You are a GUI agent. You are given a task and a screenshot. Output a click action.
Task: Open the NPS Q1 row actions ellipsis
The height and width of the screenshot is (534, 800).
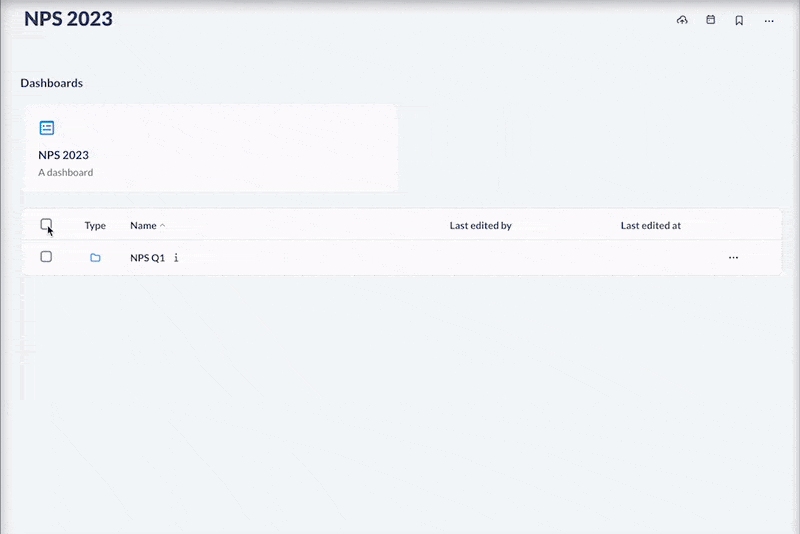733,258
